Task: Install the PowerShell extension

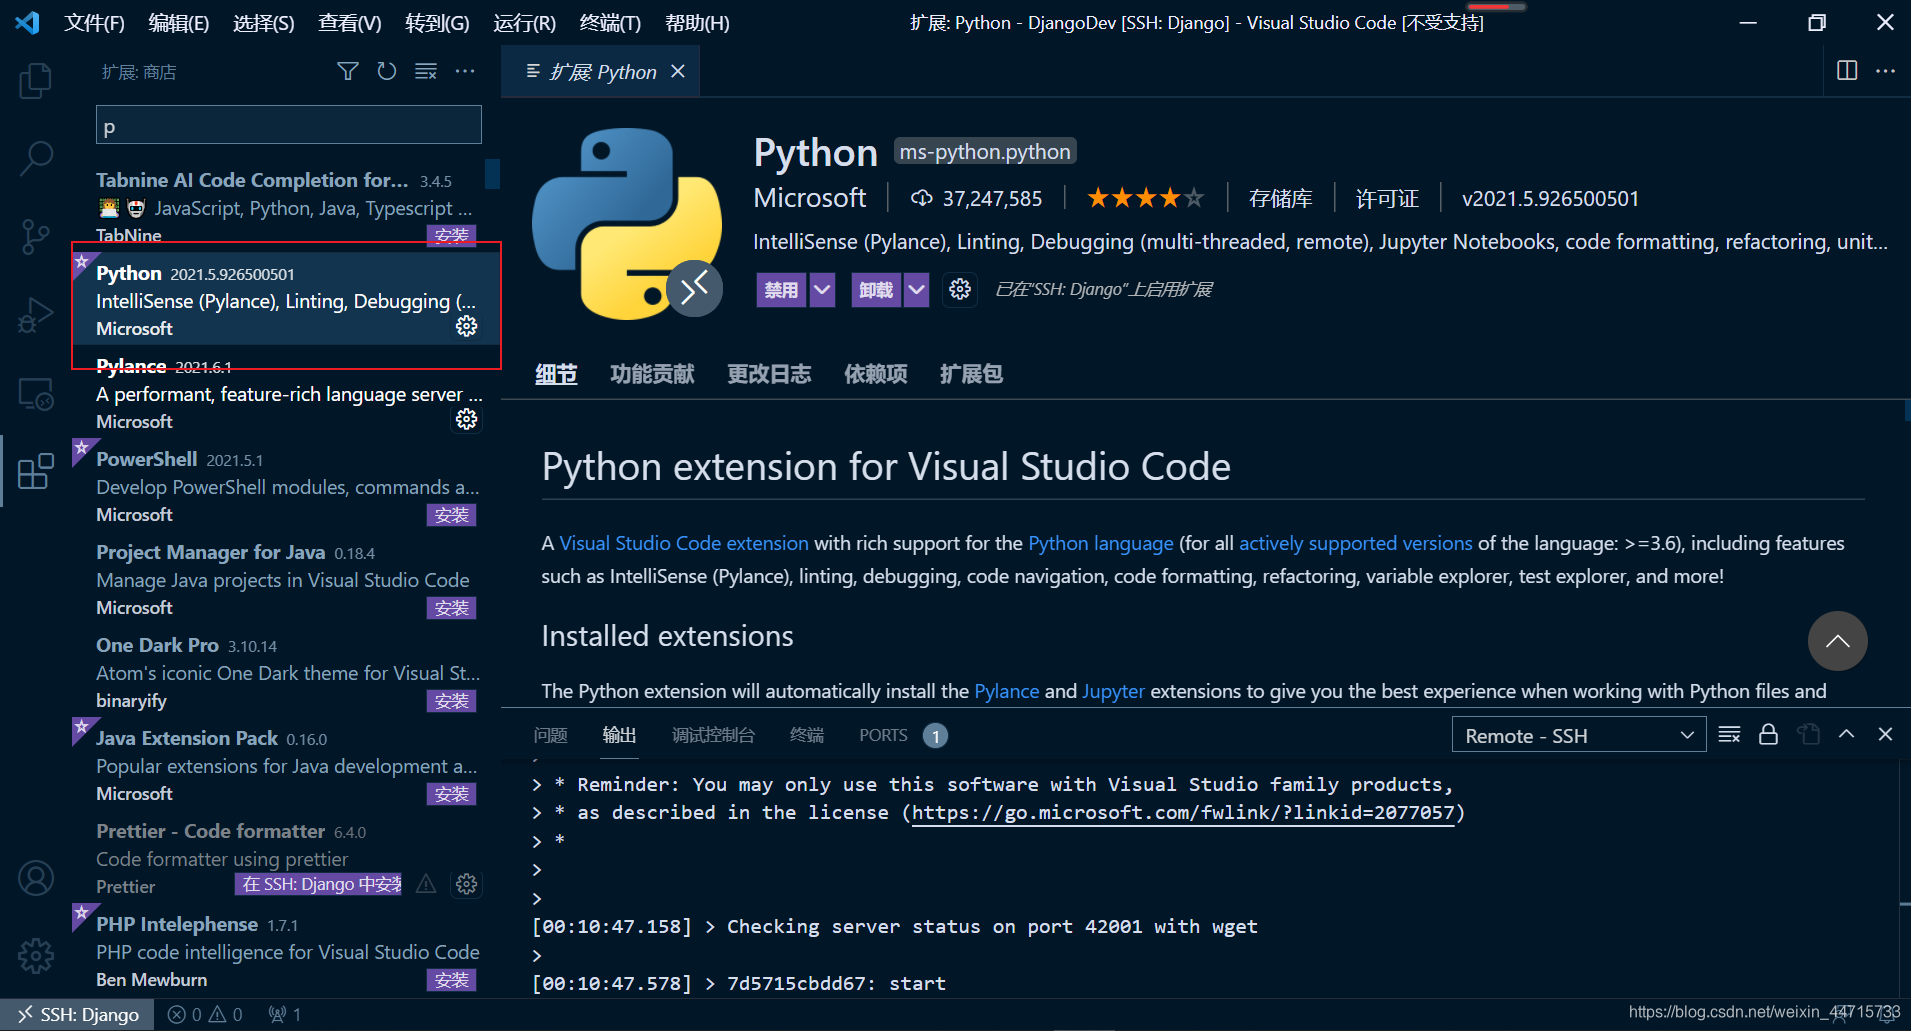Action: point(452,514)
